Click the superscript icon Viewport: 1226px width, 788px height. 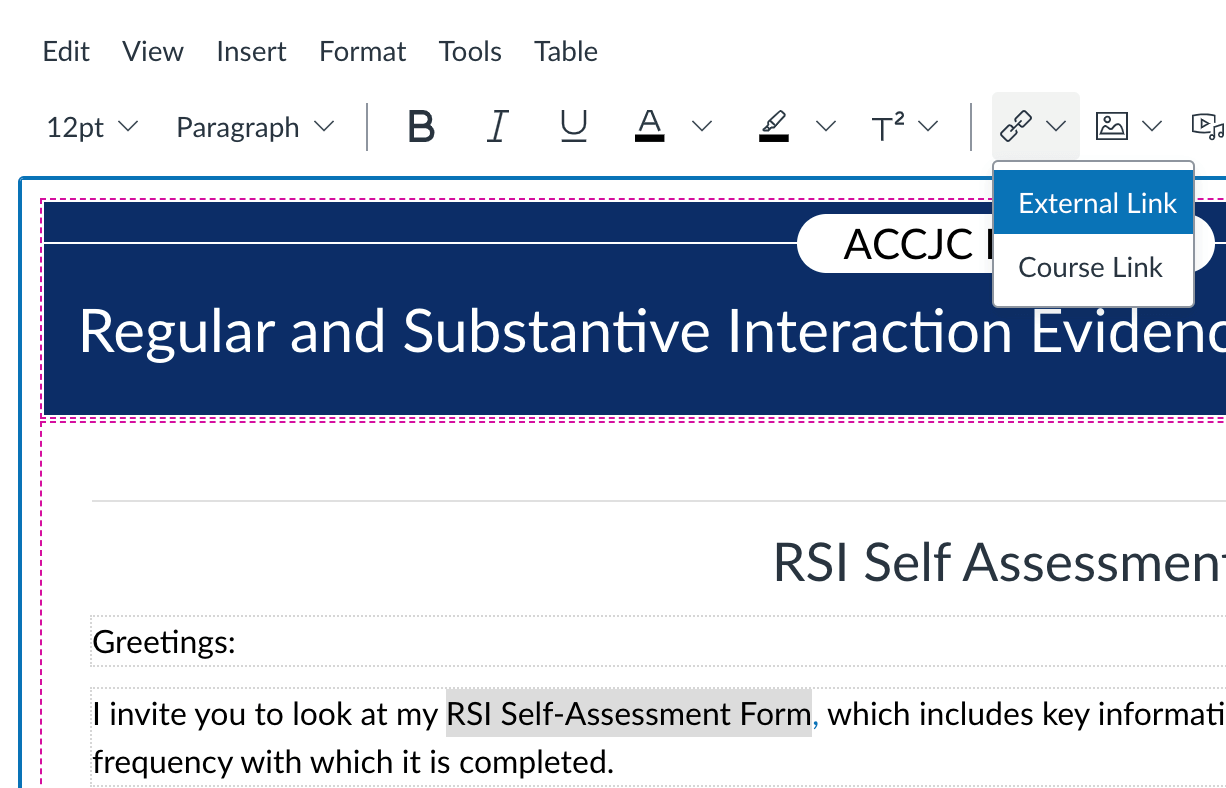pyautogui.click(x=888, y=127)
